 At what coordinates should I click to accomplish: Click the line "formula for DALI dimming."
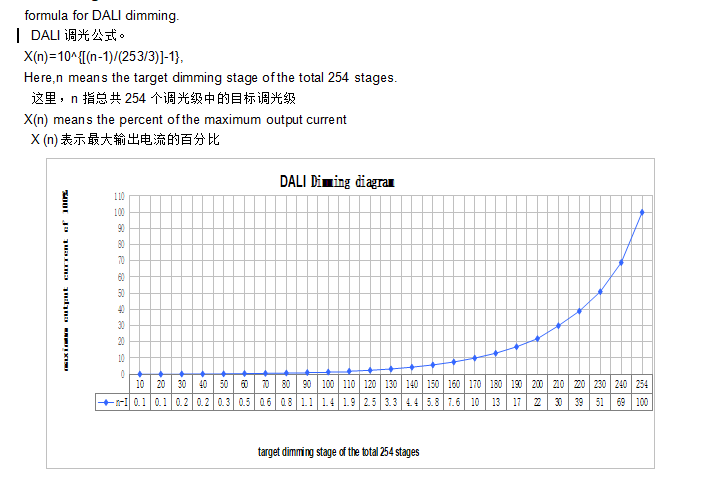[x=102, y=15]
